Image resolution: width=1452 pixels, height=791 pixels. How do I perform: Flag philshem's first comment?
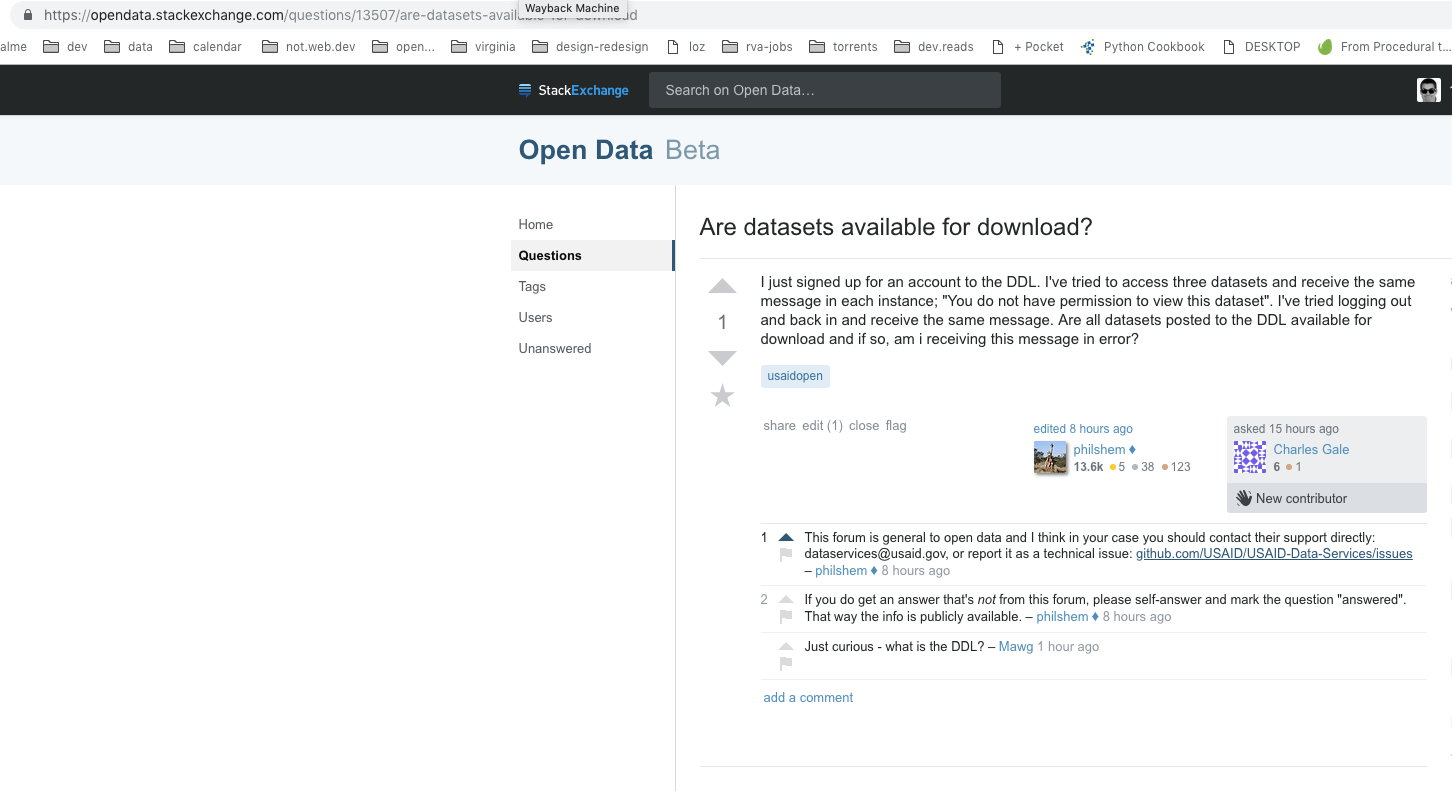785,555
